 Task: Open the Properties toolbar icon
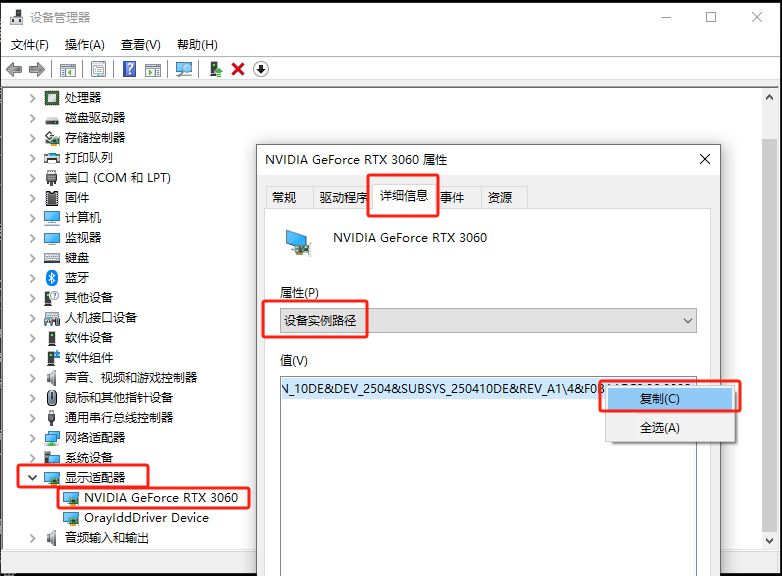[x=98, y=69]
